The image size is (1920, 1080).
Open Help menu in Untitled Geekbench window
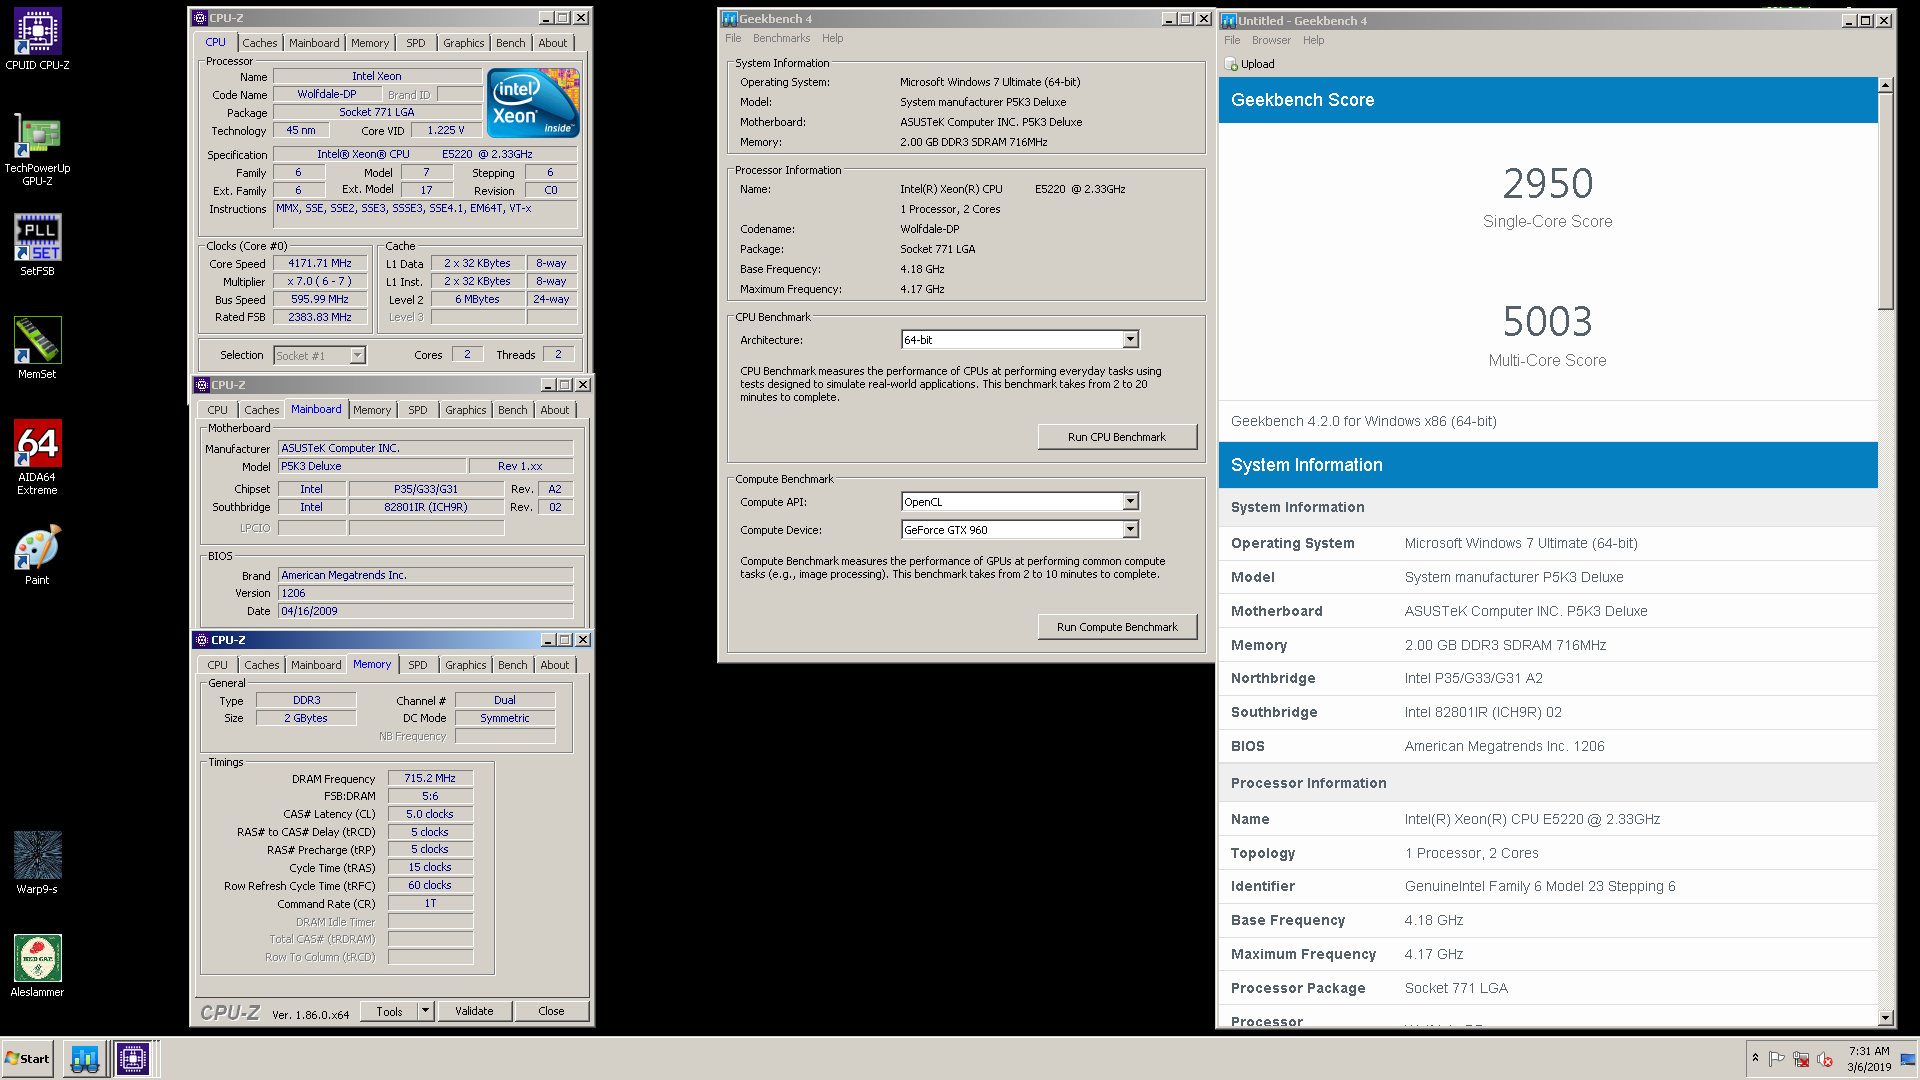1314,41
